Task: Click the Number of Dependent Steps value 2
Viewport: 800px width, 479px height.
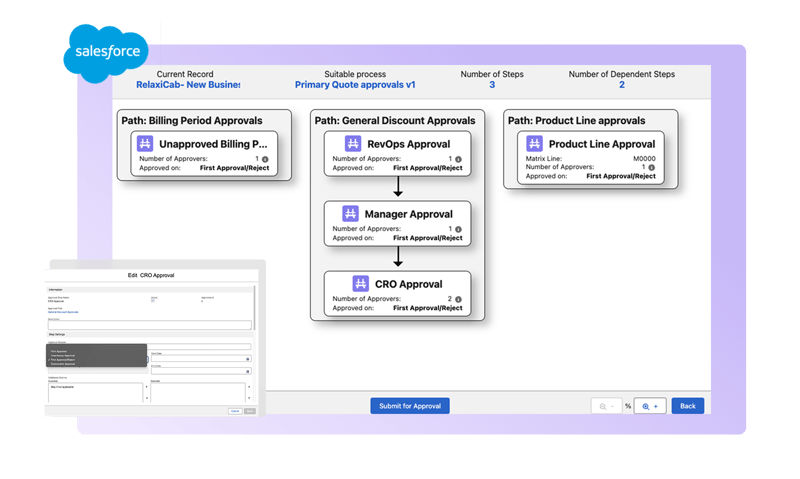Action: pos(621,85)
